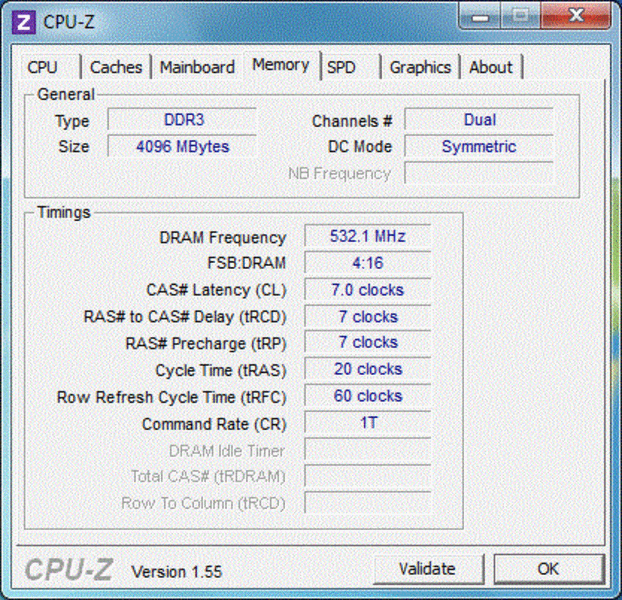Click the empty DRAM Idle Timer field
This screenshot has height=600, width=622.
[x=368, y=450]
